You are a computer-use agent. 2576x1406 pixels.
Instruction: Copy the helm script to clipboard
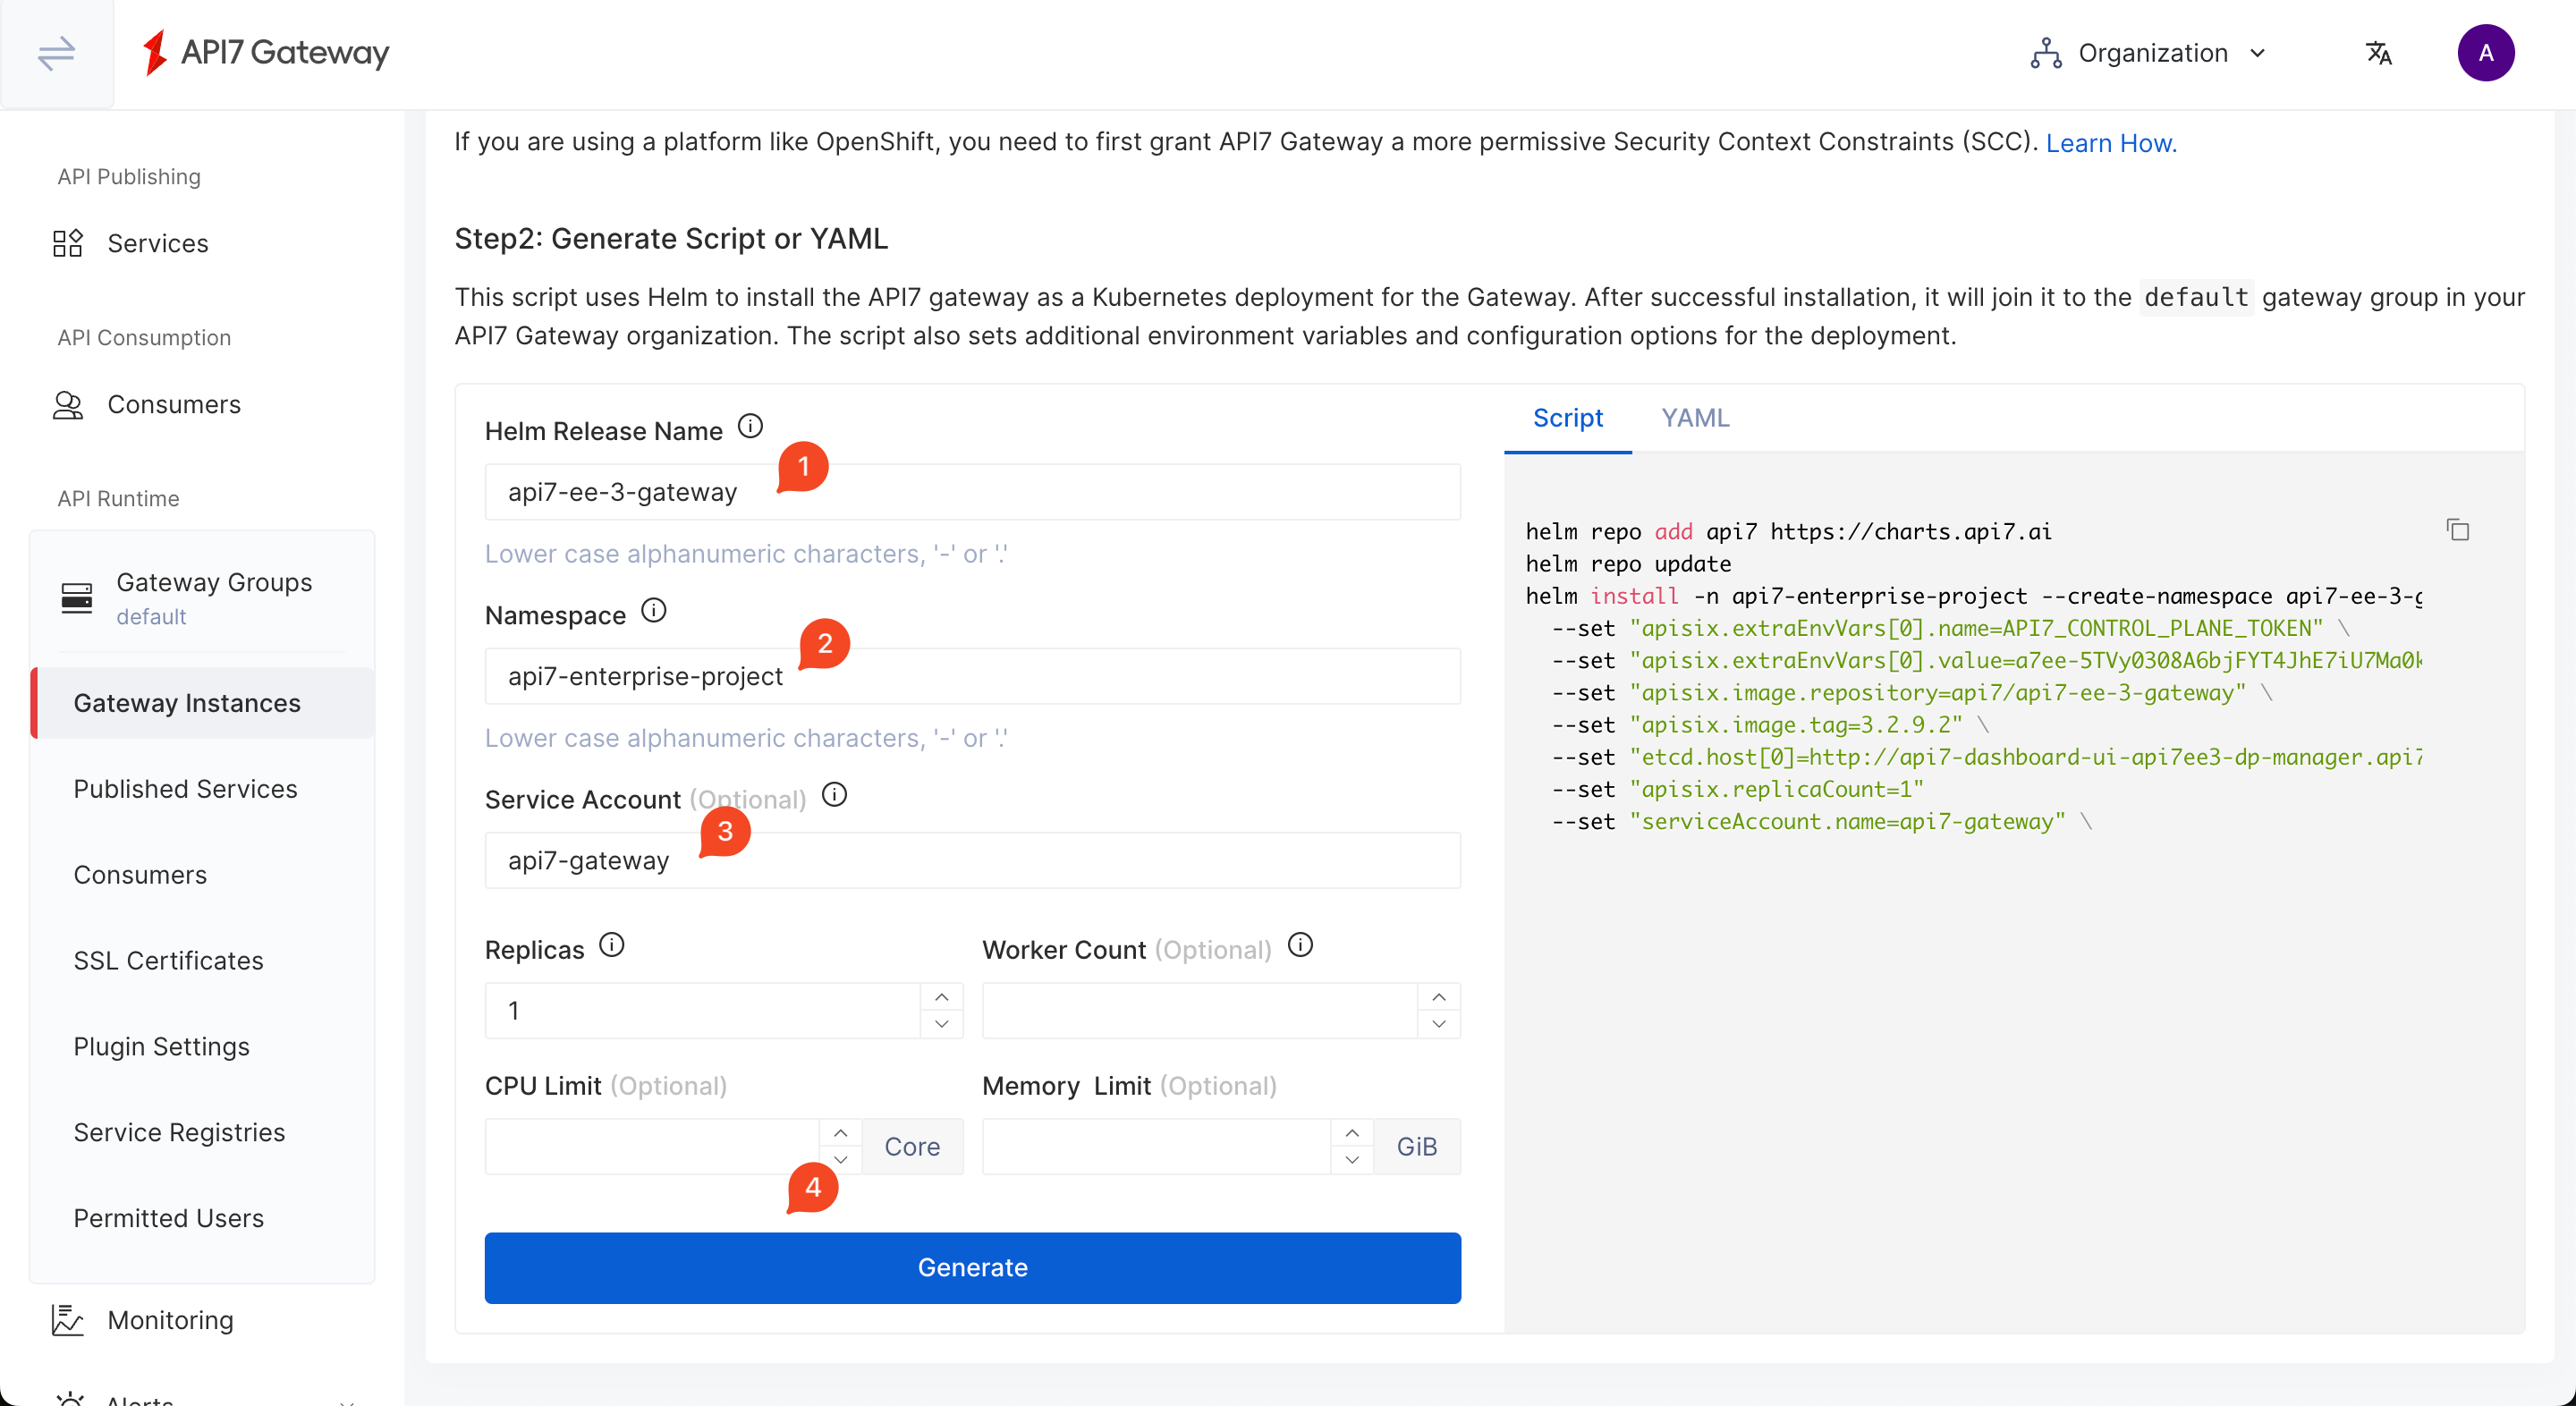click(x=2458, y=530)
